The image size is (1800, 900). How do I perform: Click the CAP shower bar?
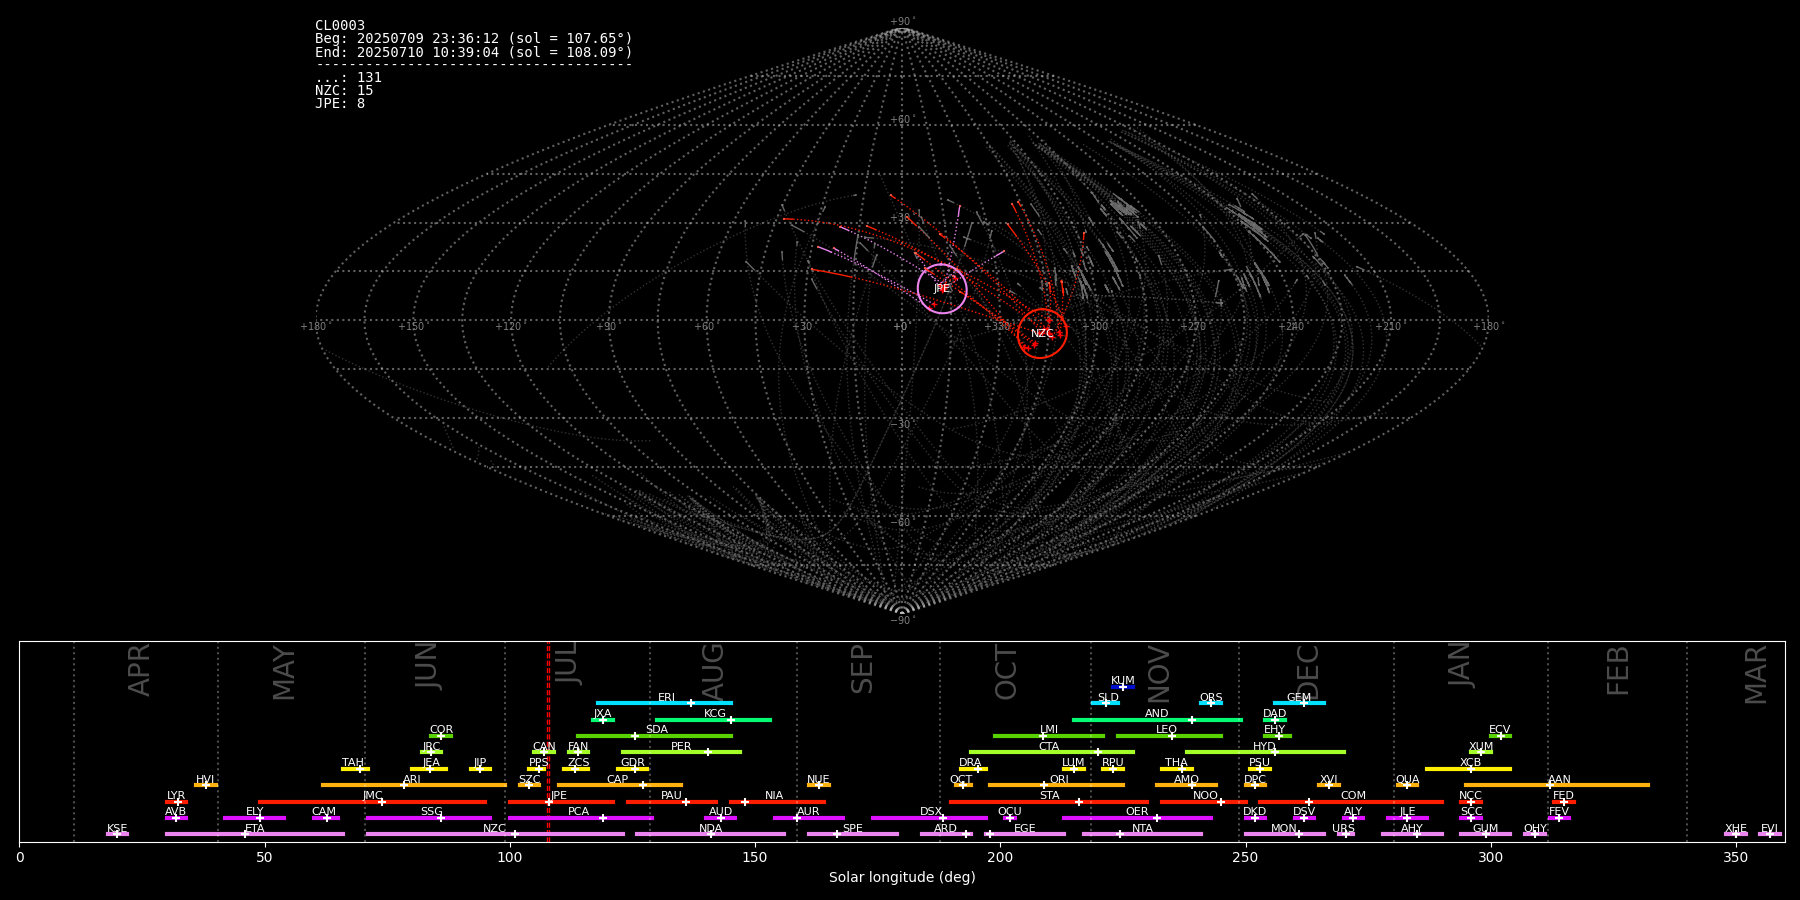point(620,785)
